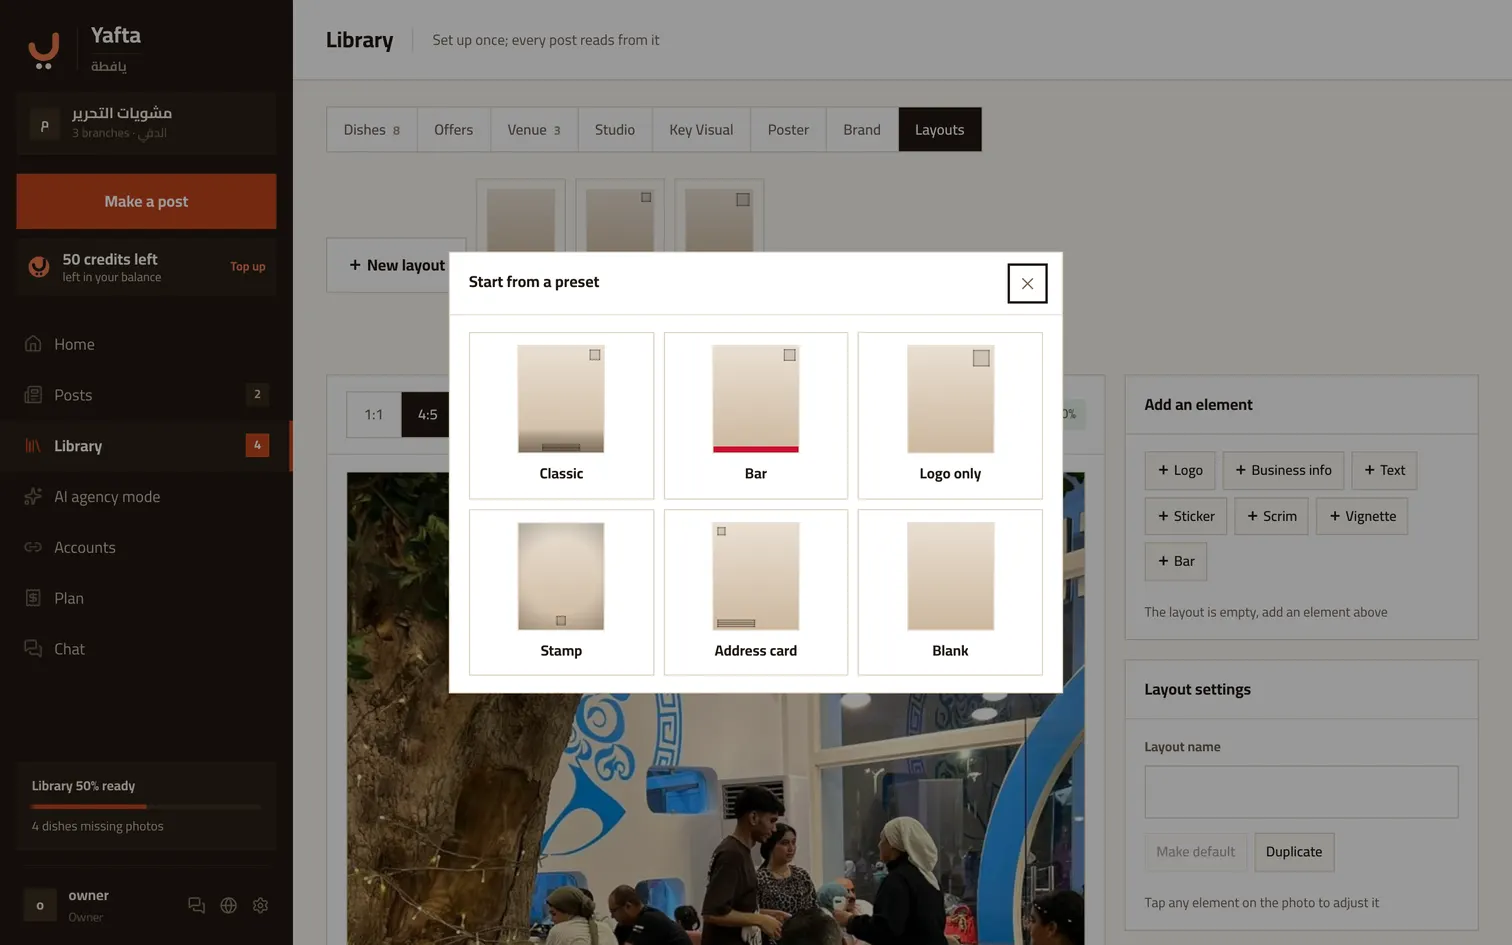Choose the Classic preset
The height and width of the screenshot is (945, 1512).
[x=561, y=415]
